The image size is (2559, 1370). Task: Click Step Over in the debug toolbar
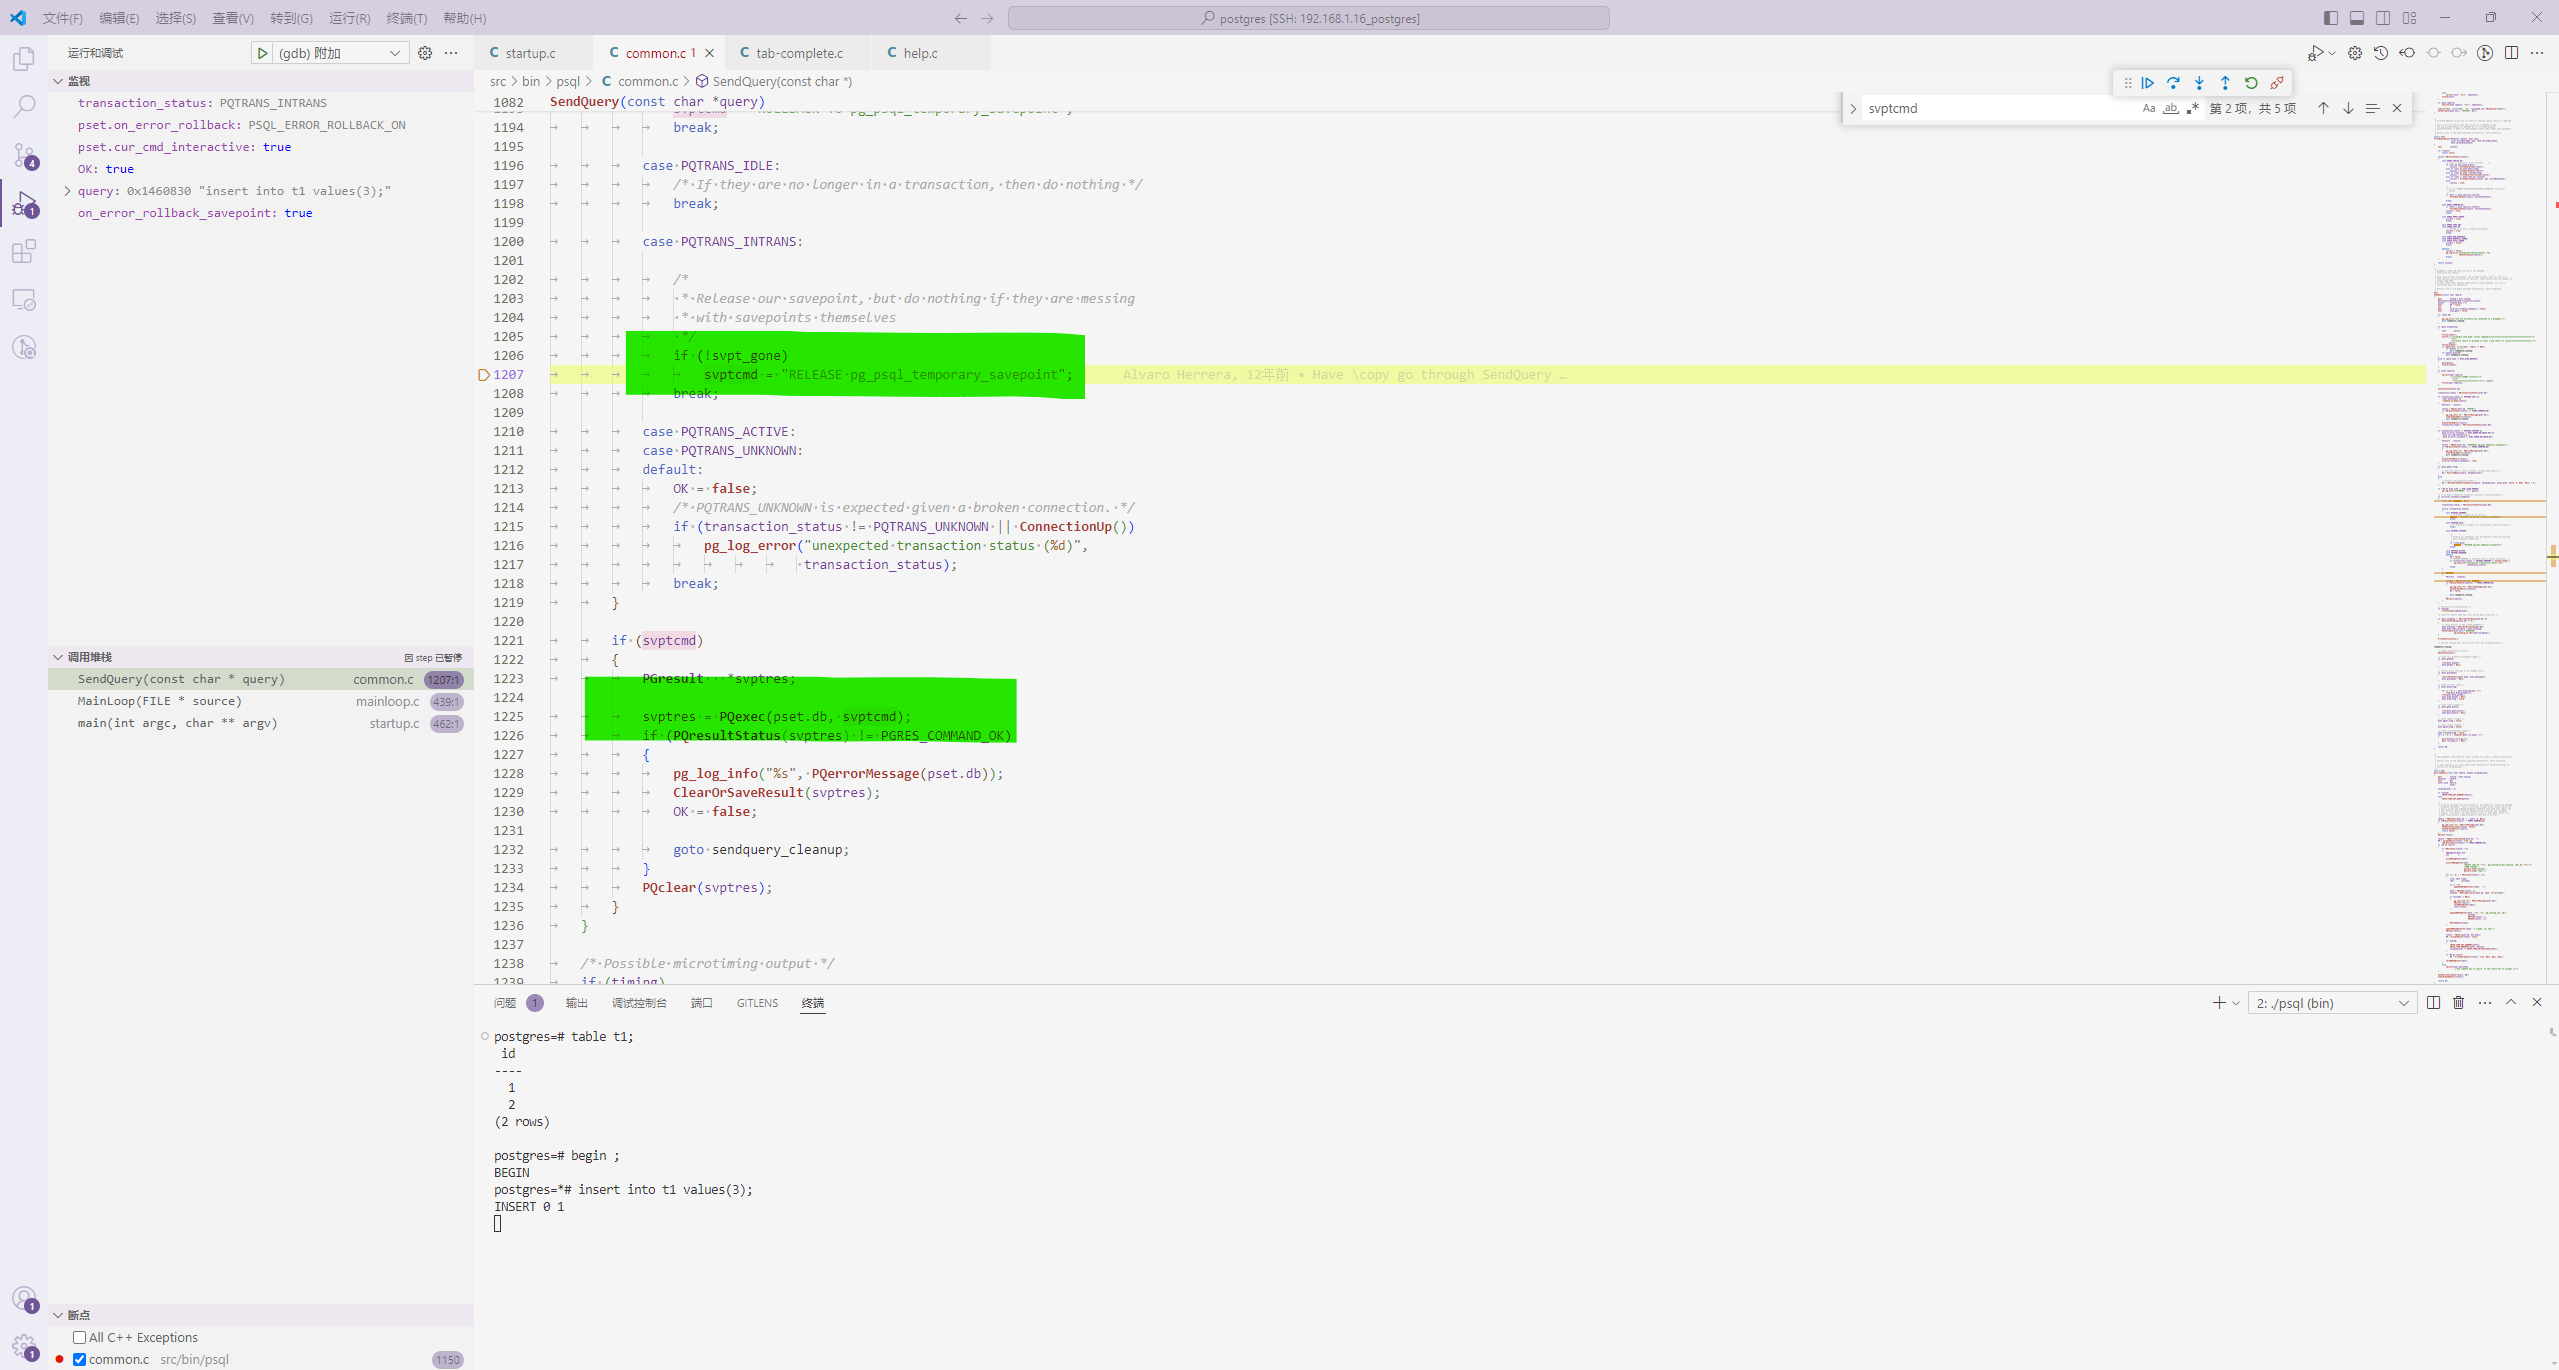[2173, 83]
